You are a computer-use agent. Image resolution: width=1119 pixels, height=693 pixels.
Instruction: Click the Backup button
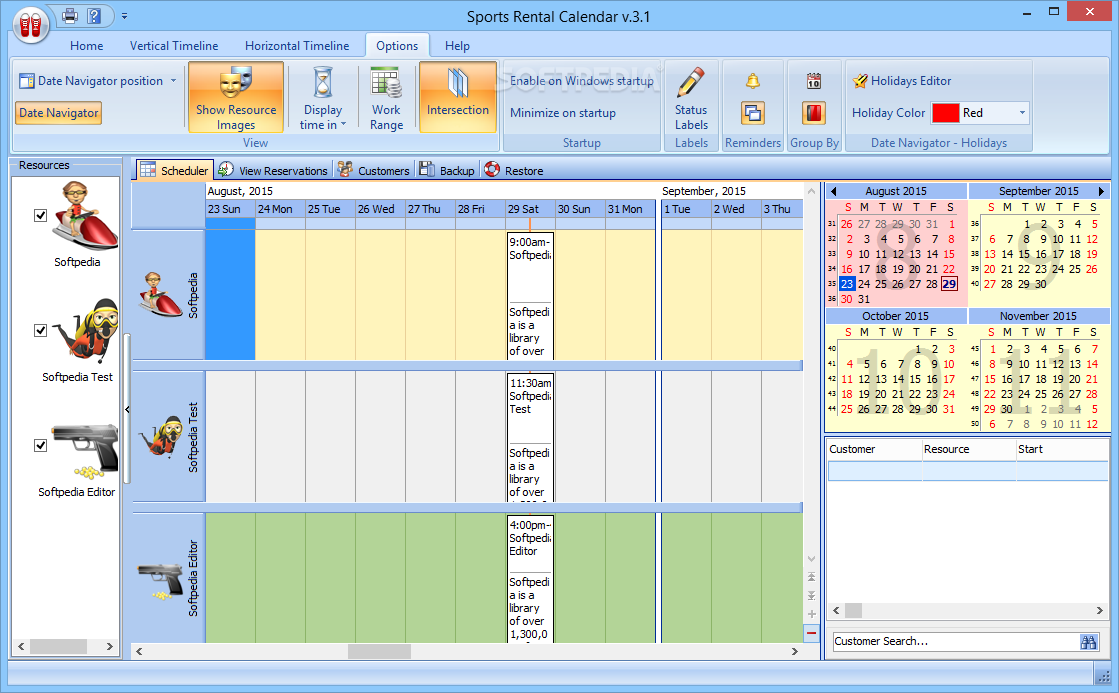447,171
